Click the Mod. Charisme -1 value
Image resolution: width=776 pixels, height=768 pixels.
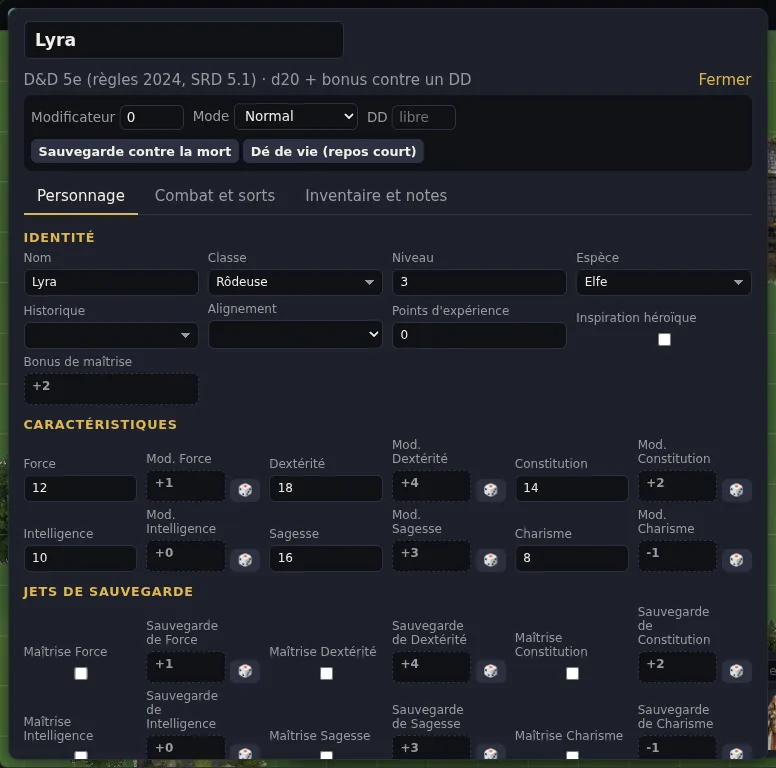click(x=677, y=555)
